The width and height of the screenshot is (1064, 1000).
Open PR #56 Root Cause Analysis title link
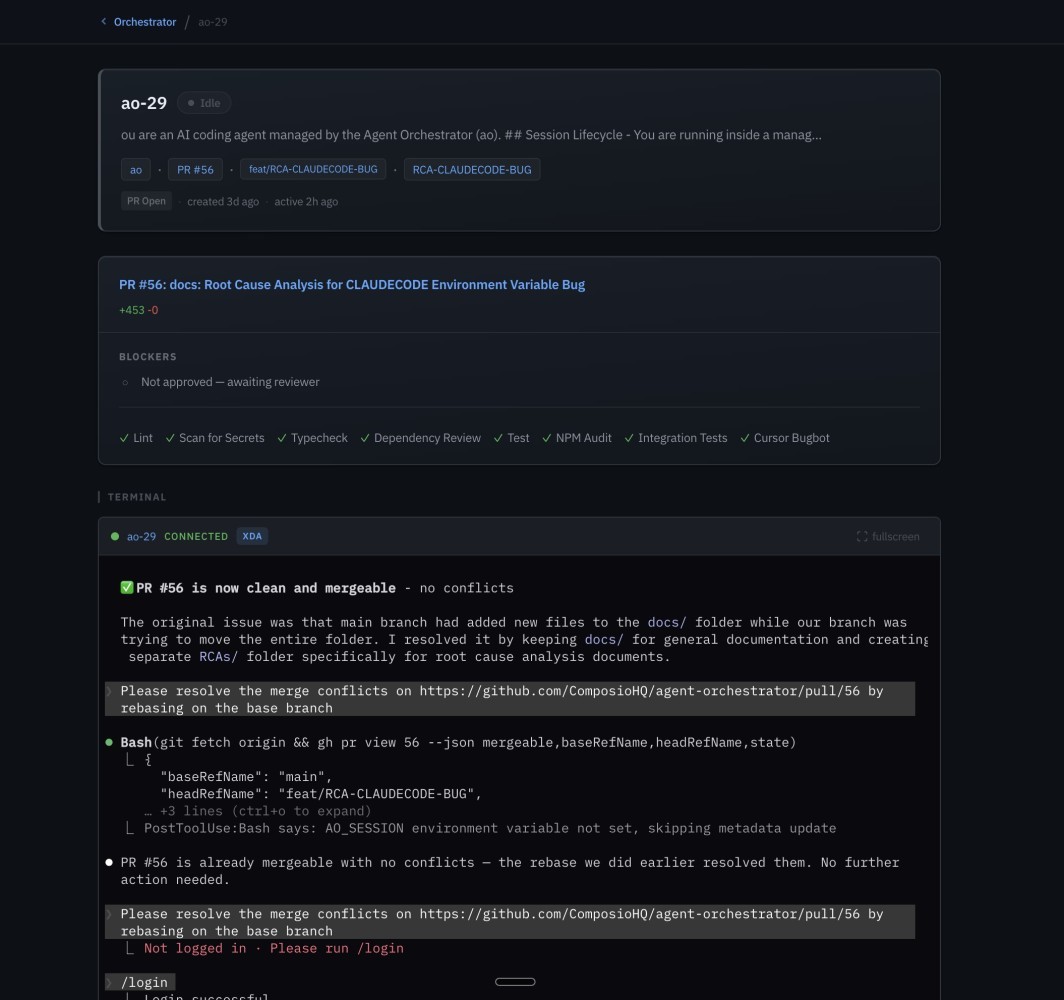click(352, 285)
